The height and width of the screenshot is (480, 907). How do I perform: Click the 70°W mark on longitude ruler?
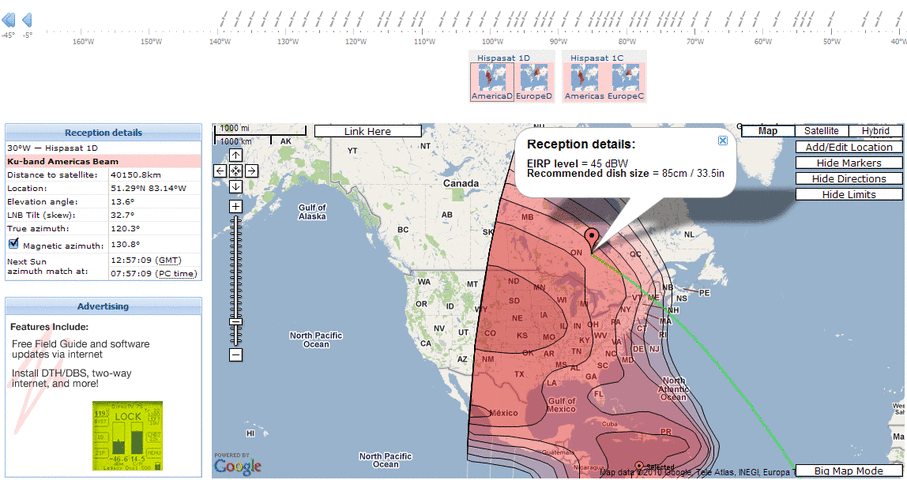tap(695, 42)
